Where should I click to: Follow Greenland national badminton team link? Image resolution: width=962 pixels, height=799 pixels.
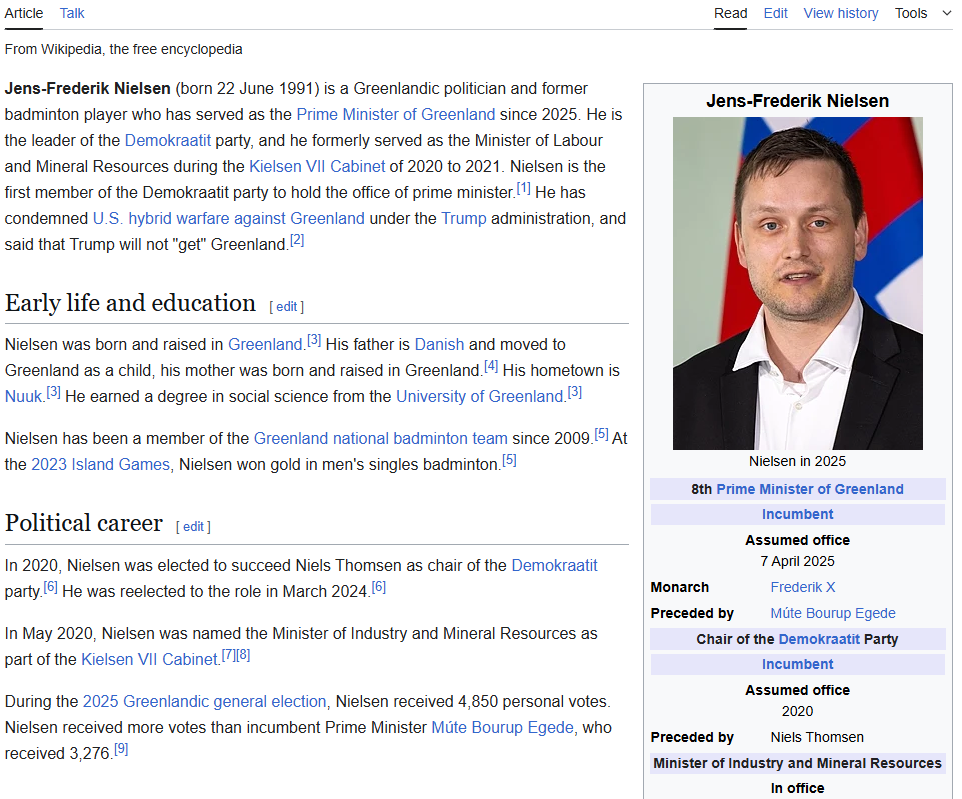click(x=380, y=438)
